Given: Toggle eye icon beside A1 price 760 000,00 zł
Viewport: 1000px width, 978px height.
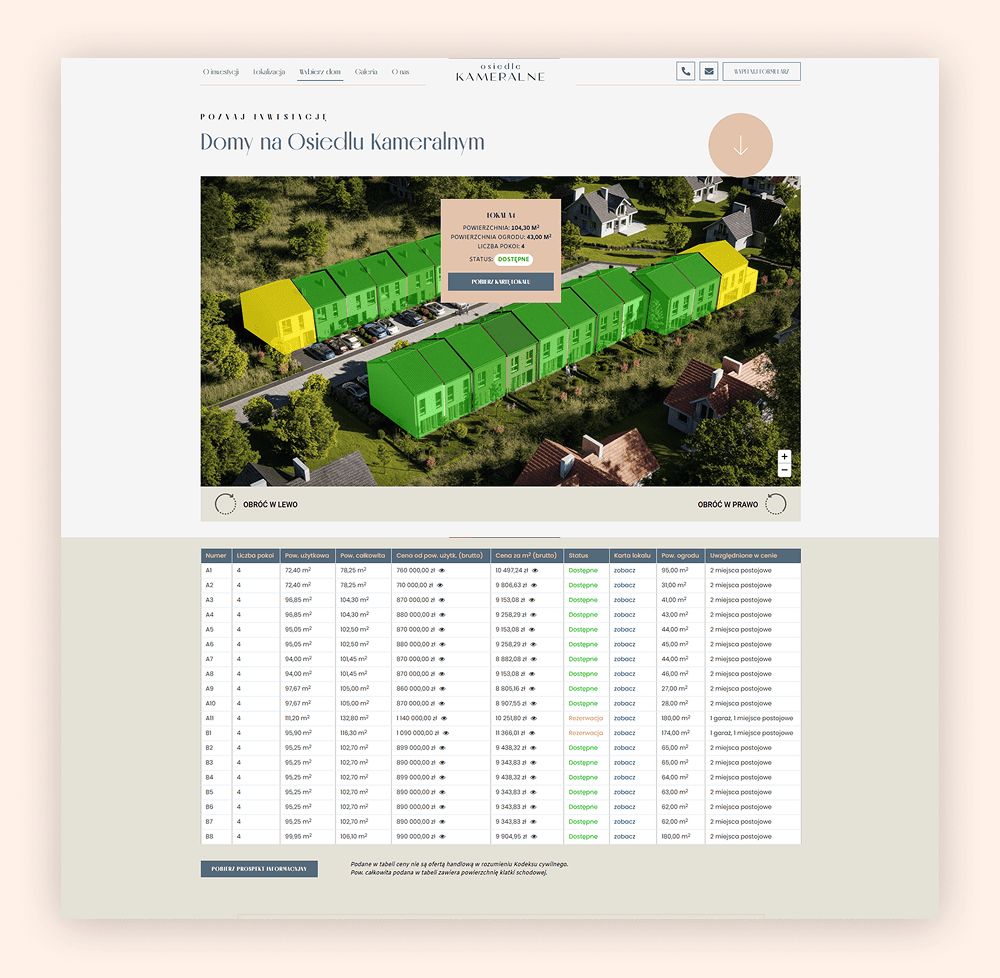Looking at the screenshot, I should pyautogui.click(x=441, y=570).
